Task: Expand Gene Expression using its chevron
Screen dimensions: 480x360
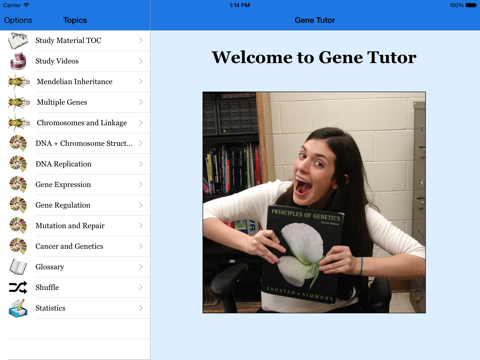Action: pyautogui.click(x=141, y=185)
